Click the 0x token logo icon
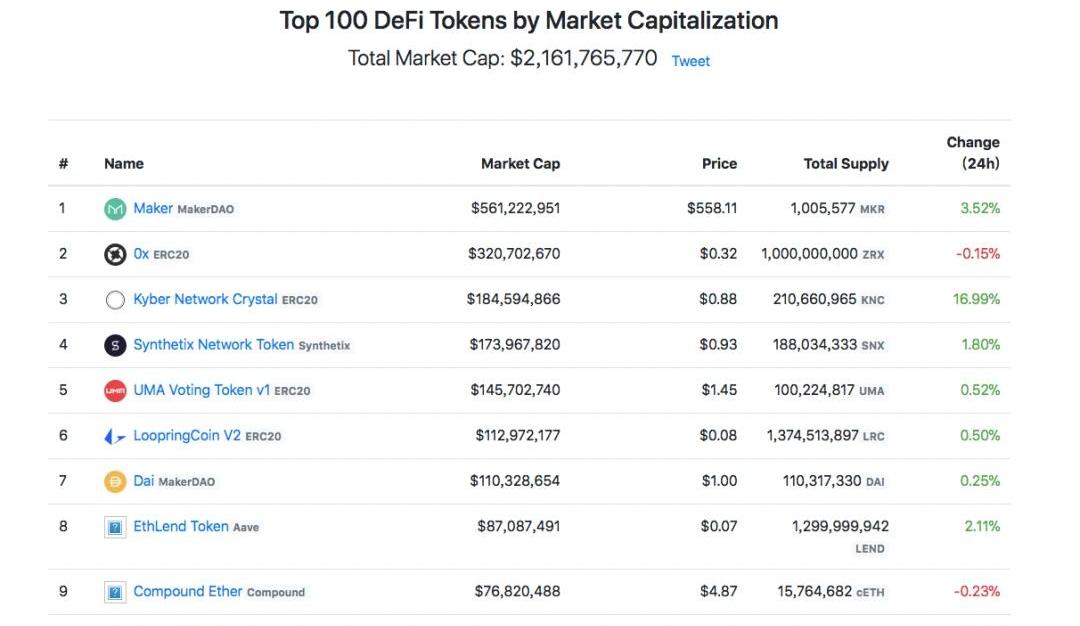 point(115,254)
